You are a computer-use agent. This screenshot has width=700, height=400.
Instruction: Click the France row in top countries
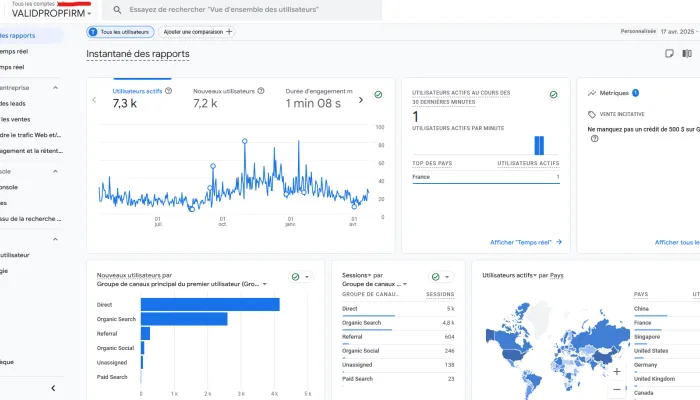(486, 177)
